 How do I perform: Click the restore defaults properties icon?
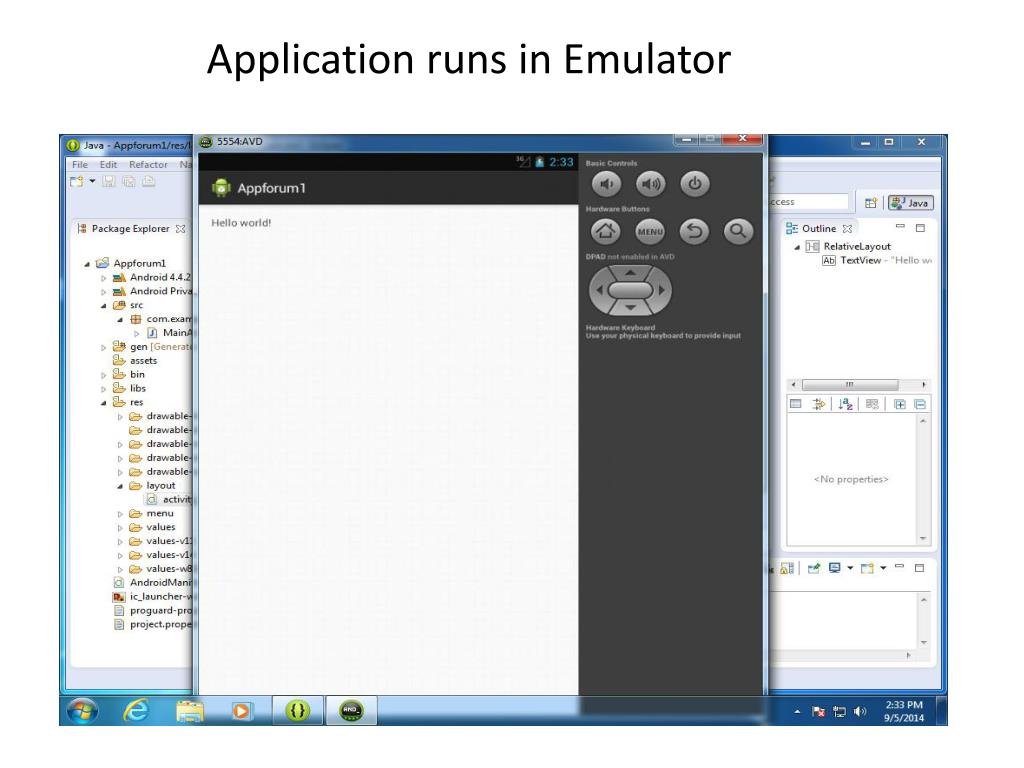pos(872,404)
